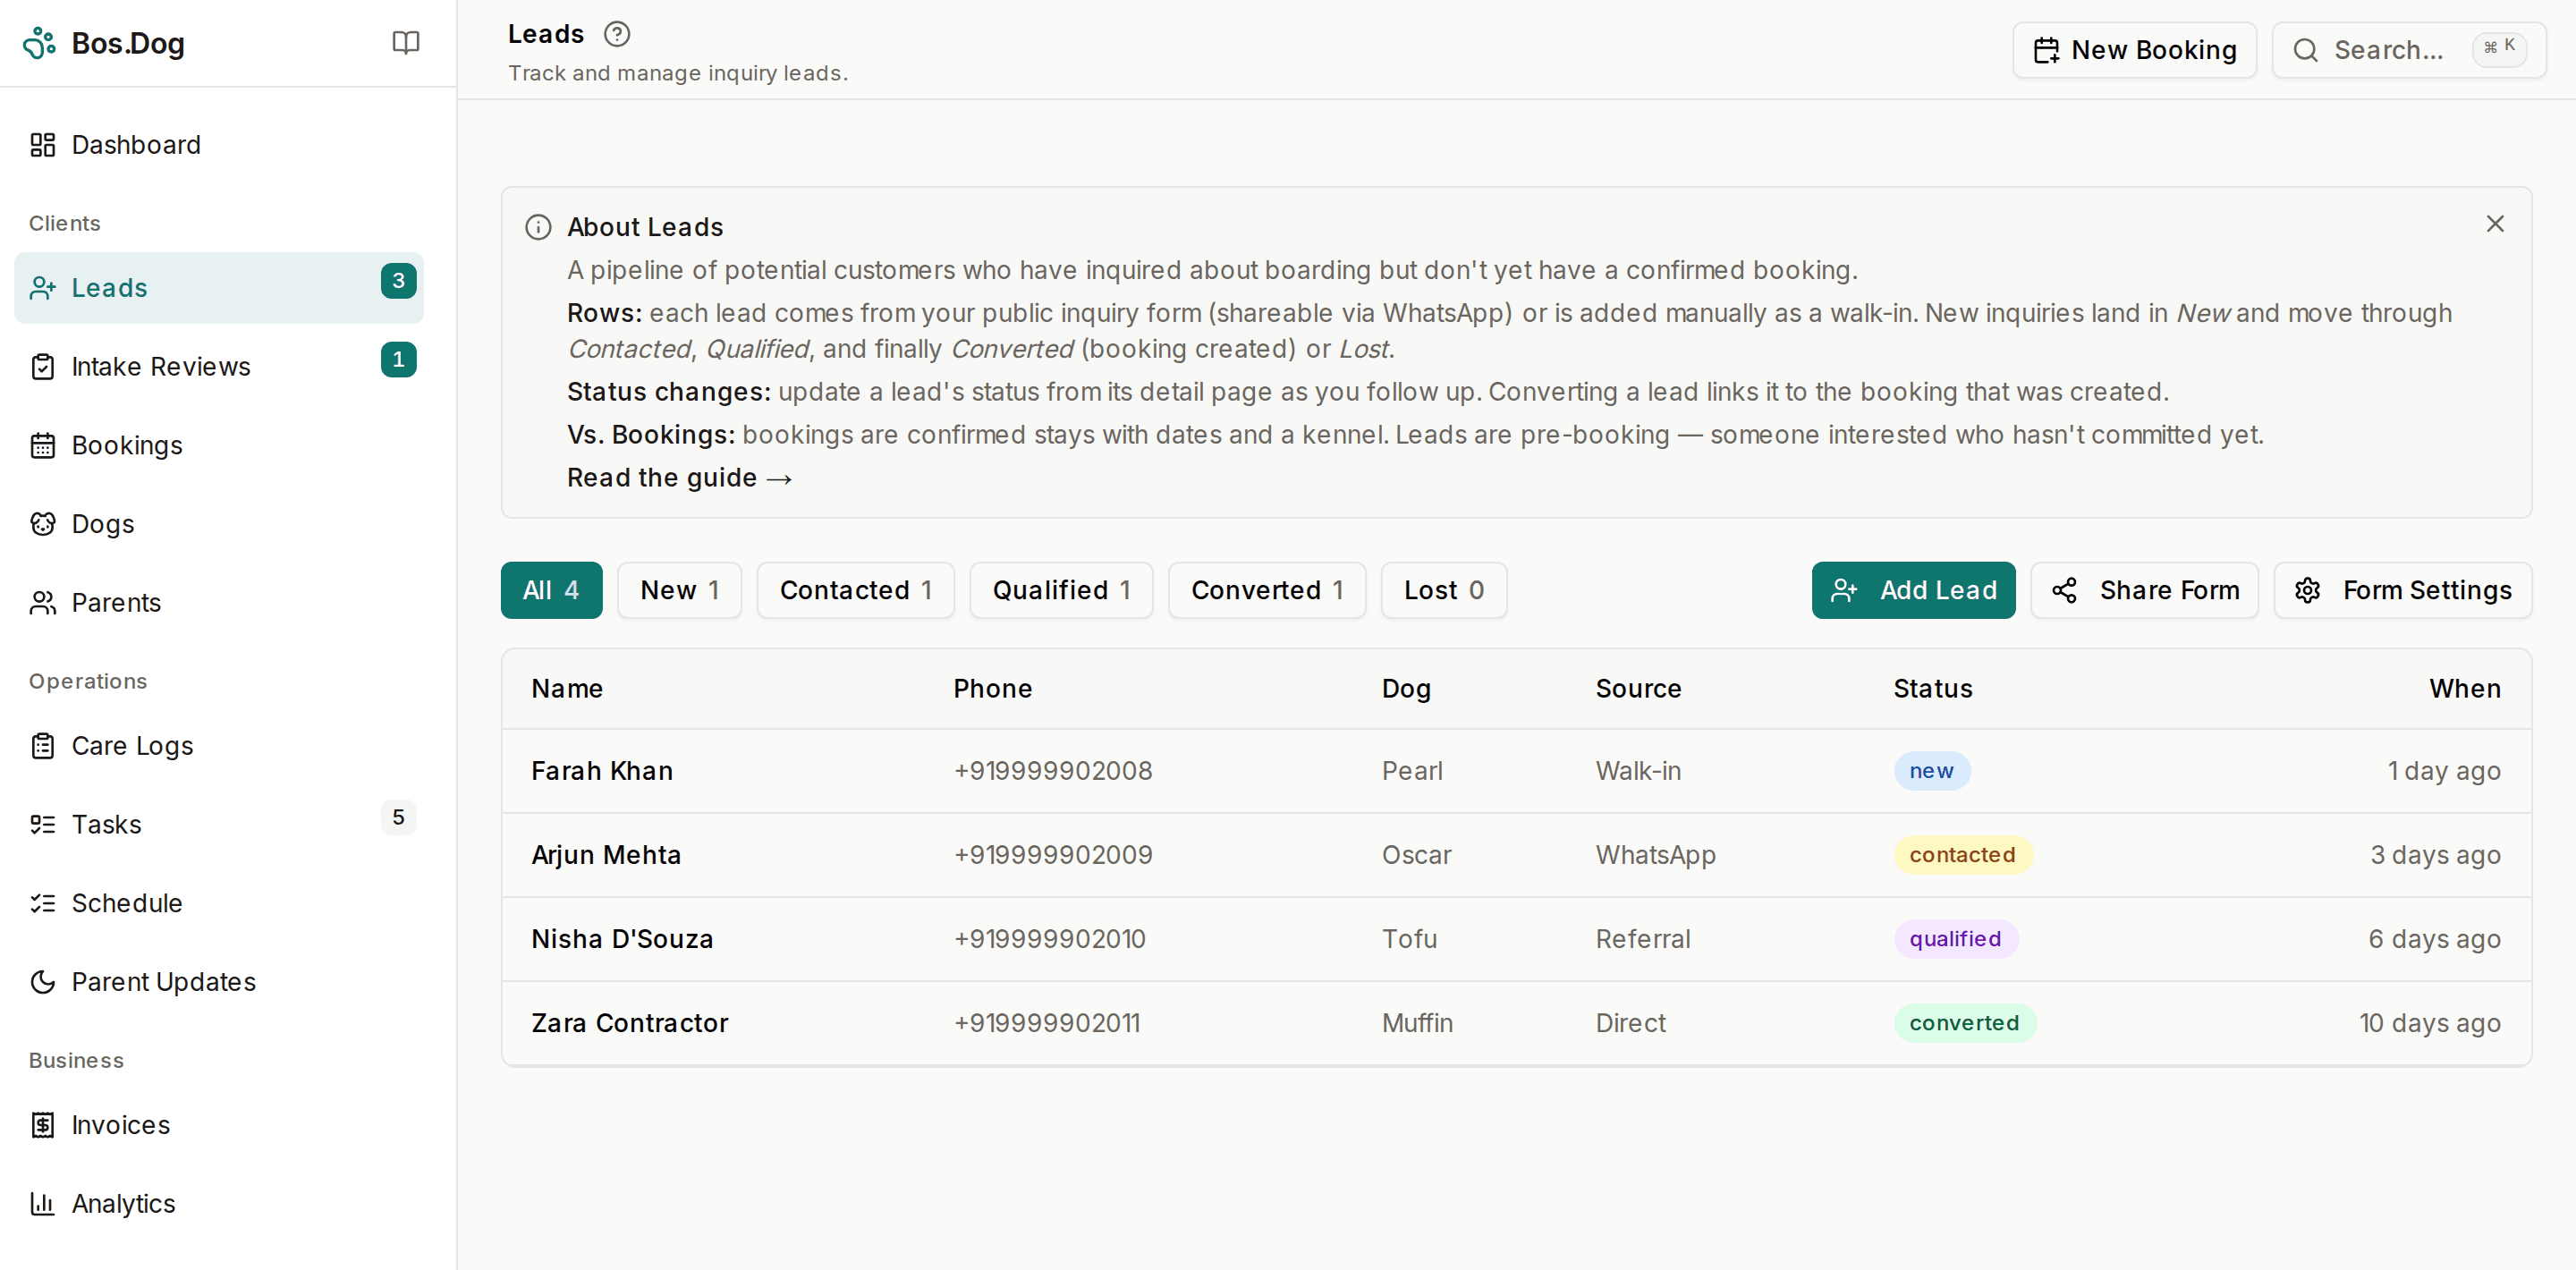Open Parent Updates page
This screenshot has height=1270, width=2576.
(x=219, y=982)
